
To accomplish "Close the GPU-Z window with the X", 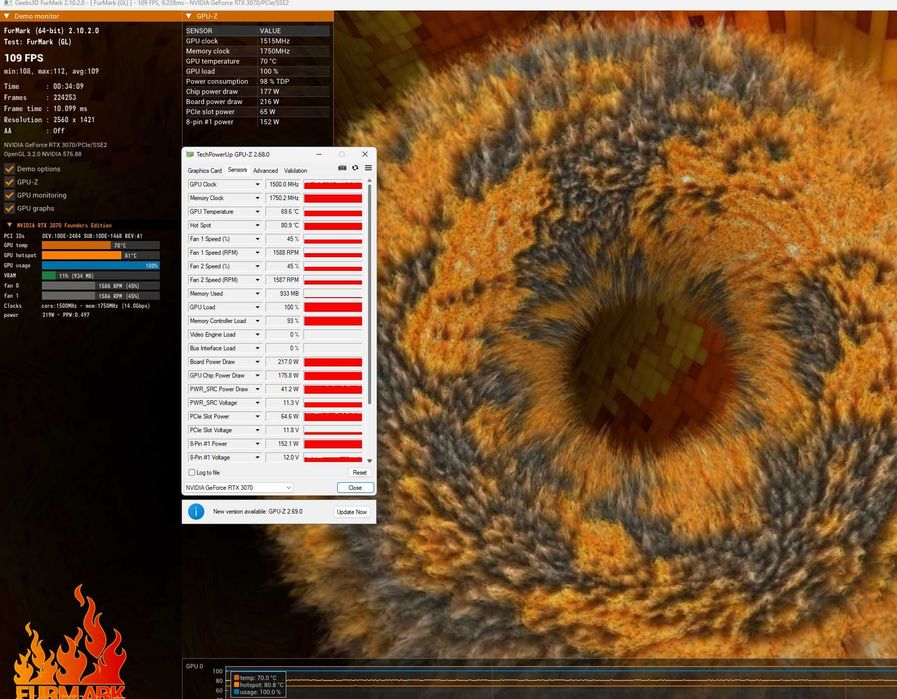I will [365, 154].
